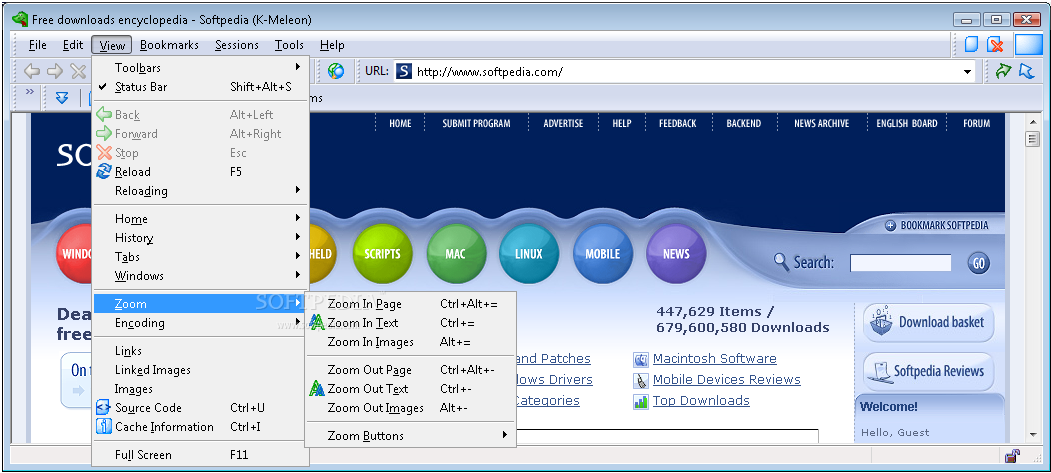Expand the Zoom Buttons submenu
1051x473 pixels.
[410, 435]
